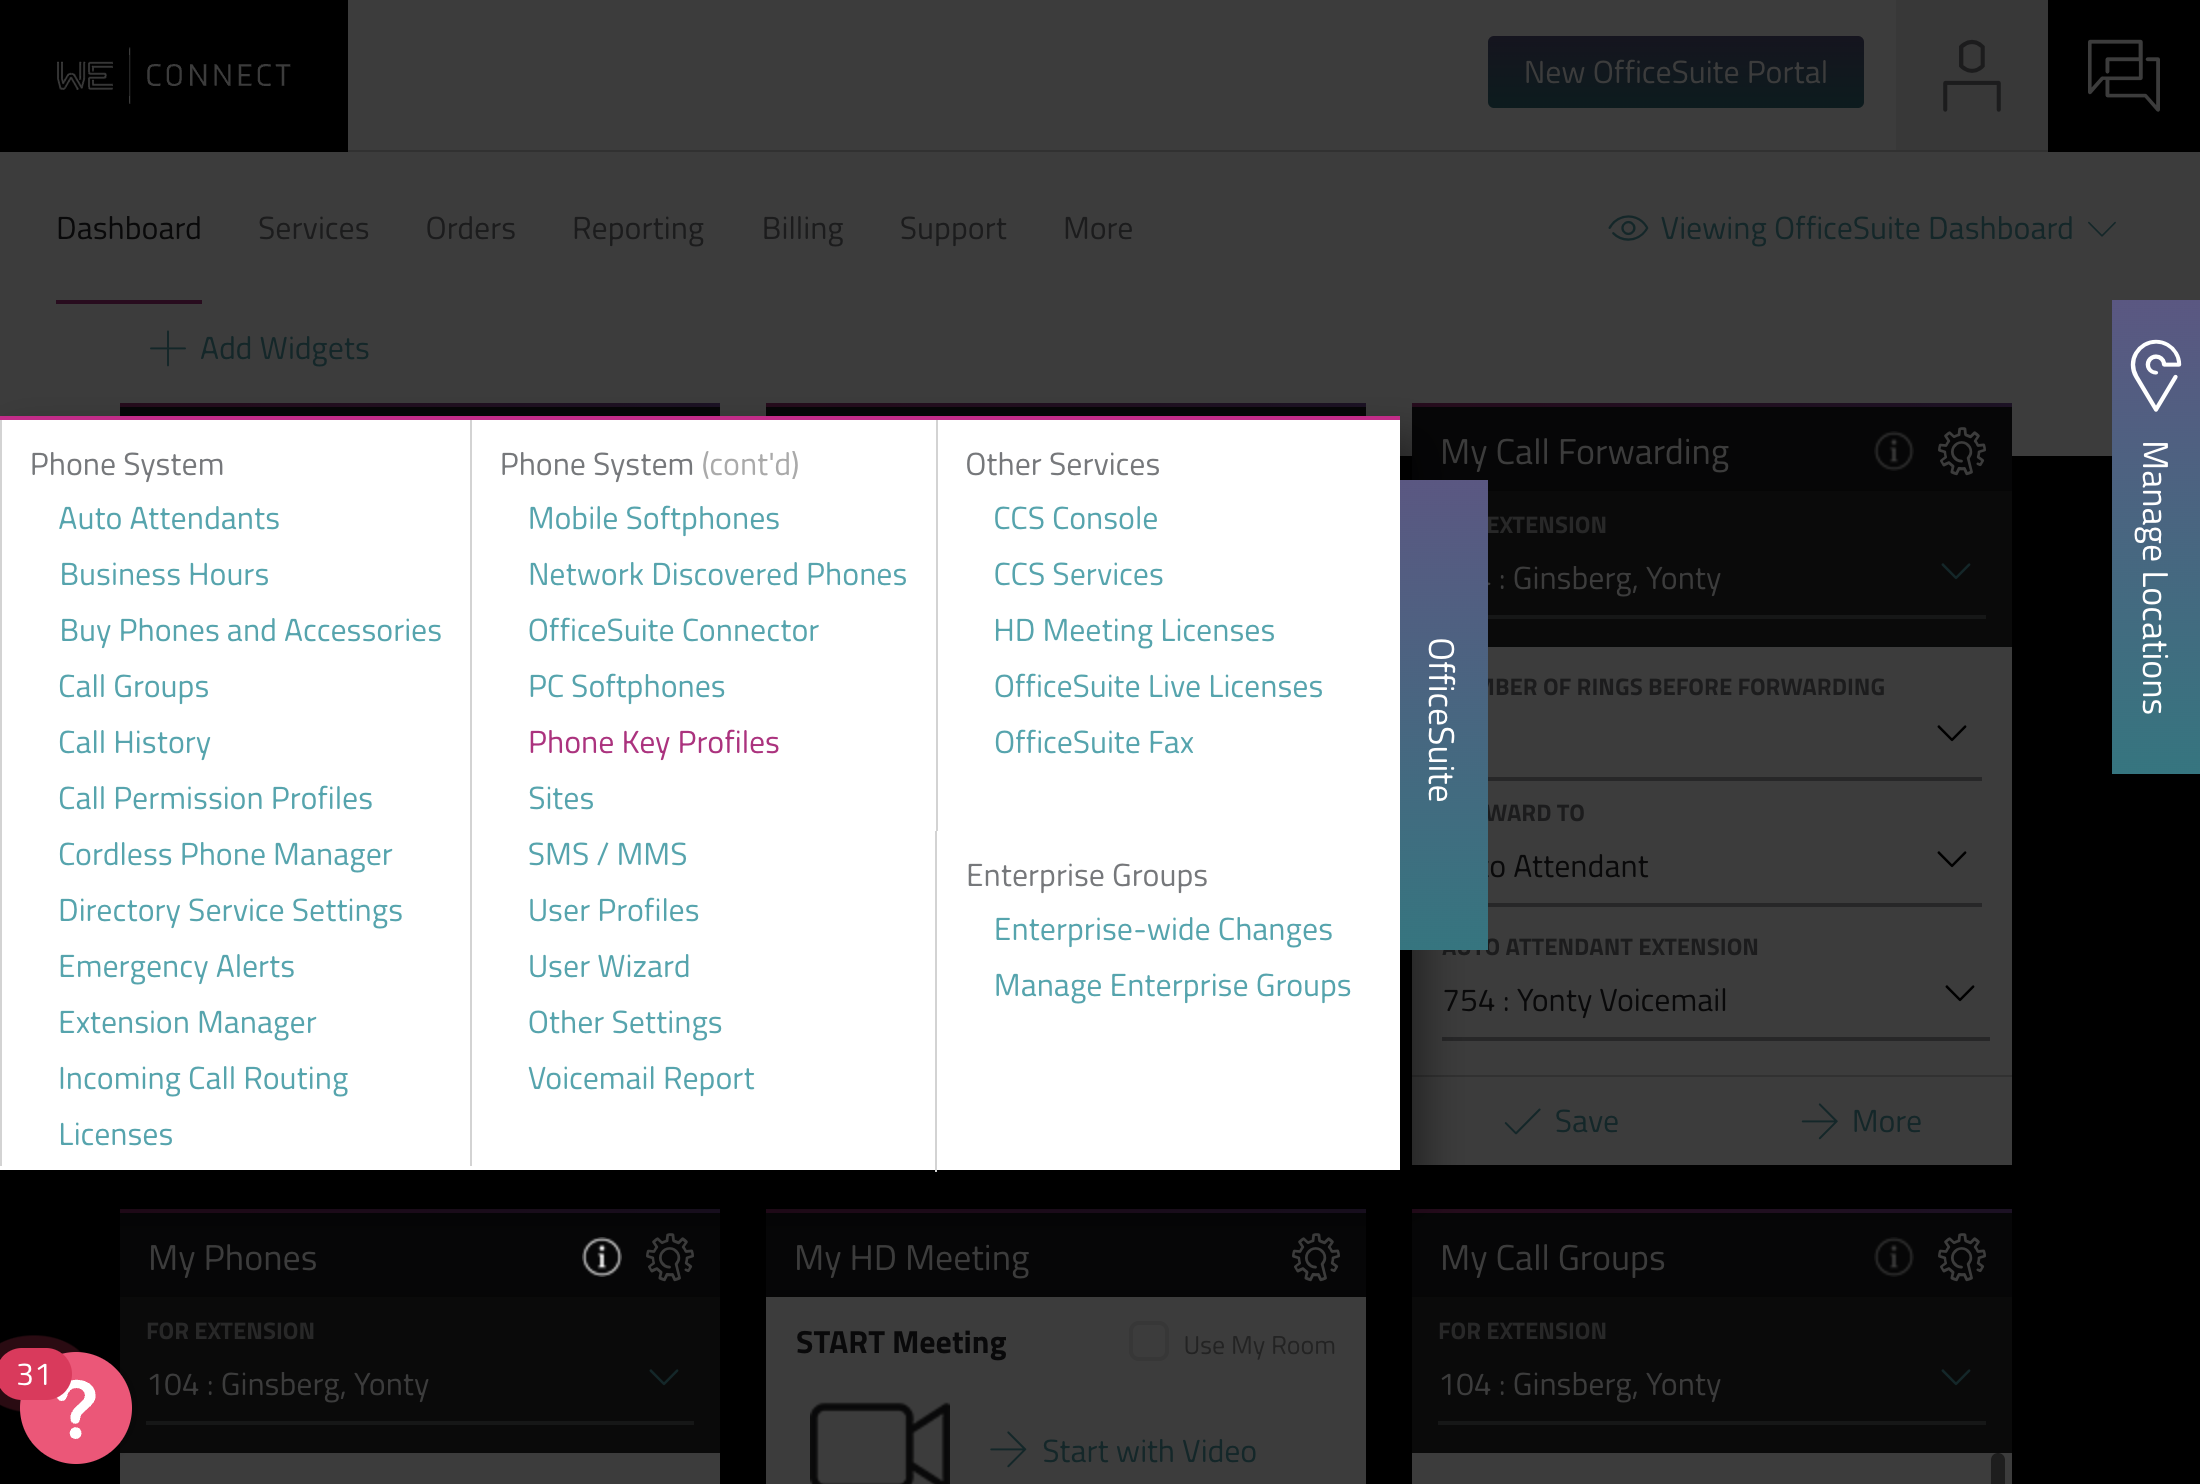Screen dimensions: 2200x1484
Task: Select CCS Console link
Action: point(1075,518)
